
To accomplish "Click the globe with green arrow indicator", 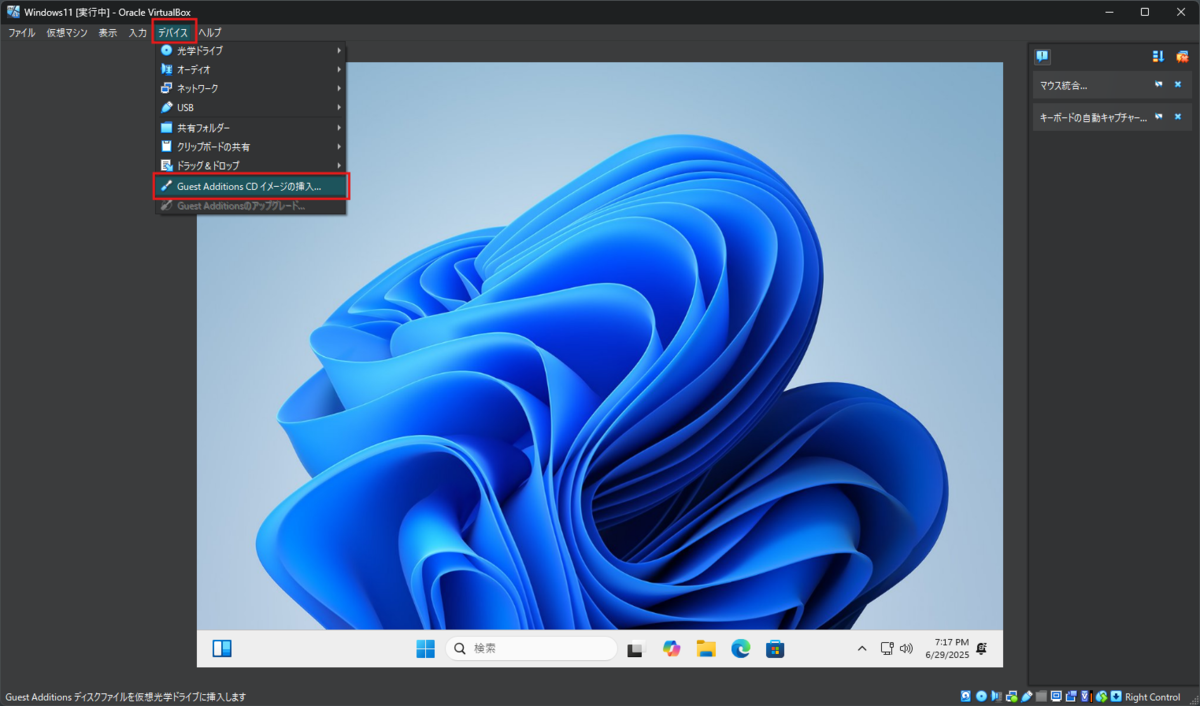I will pos(1102,696).
